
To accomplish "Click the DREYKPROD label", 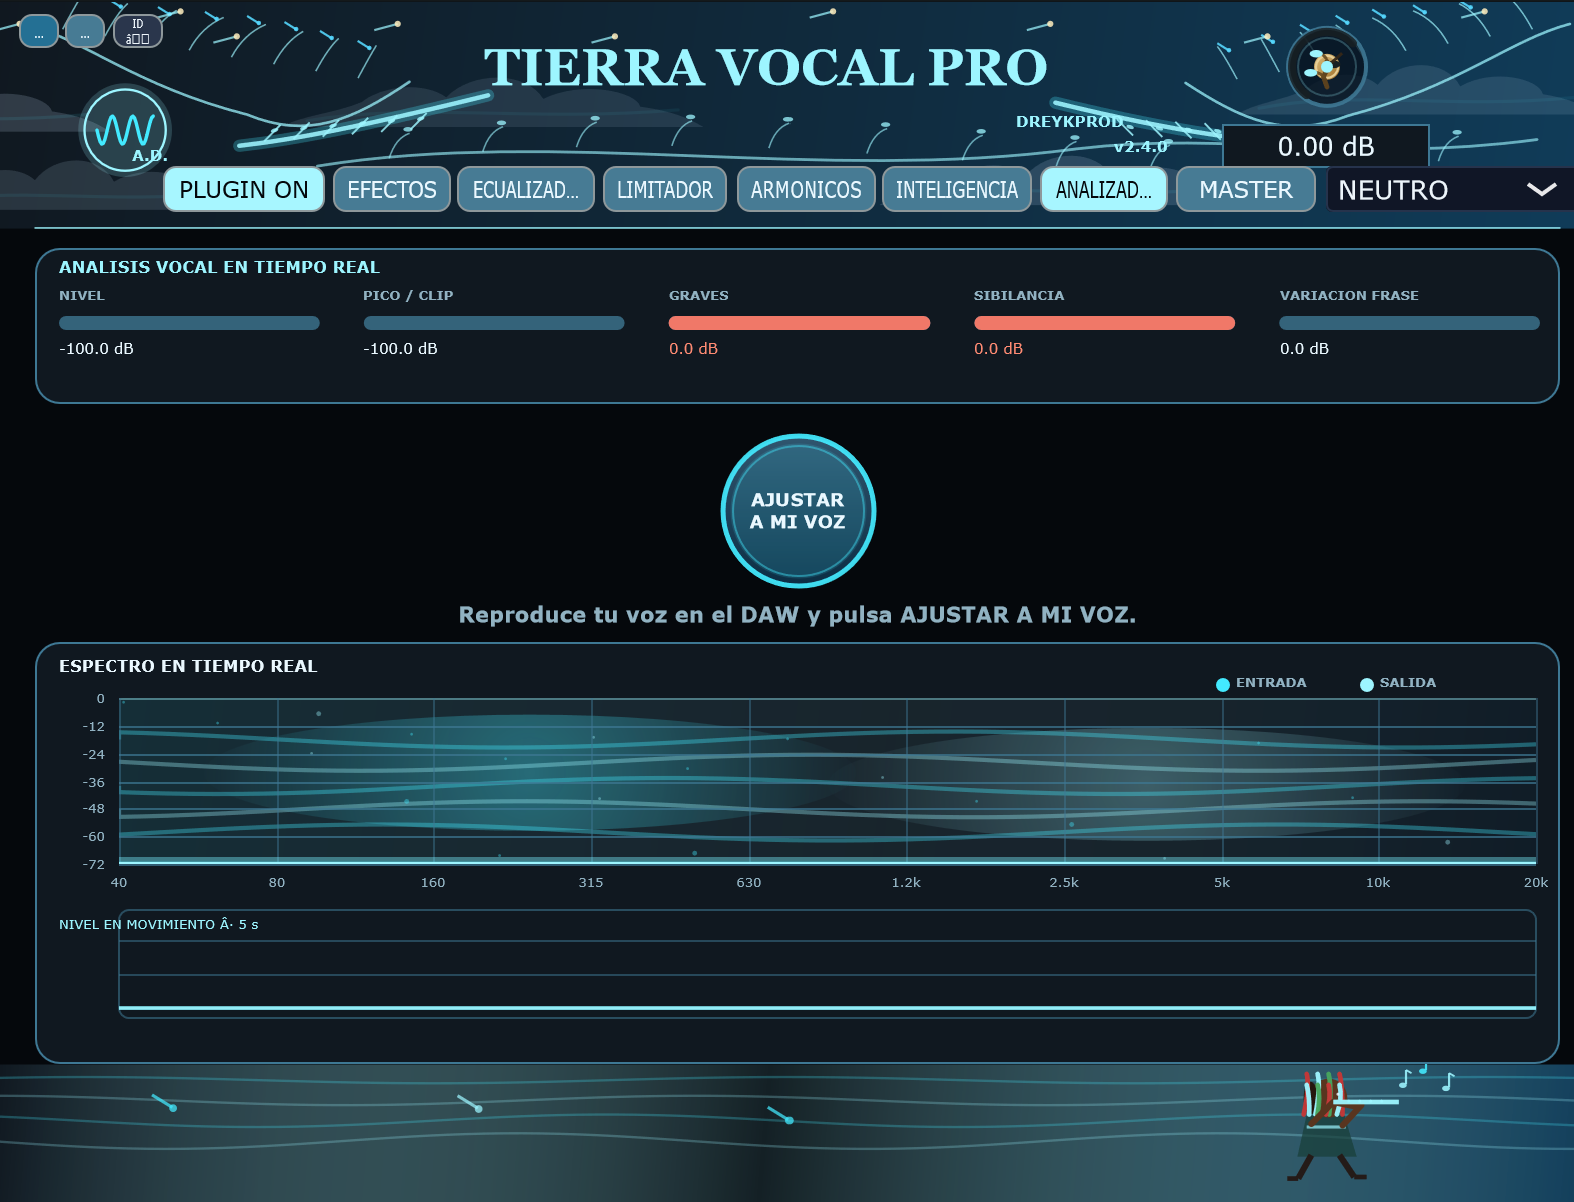I will pos(1070,122).
